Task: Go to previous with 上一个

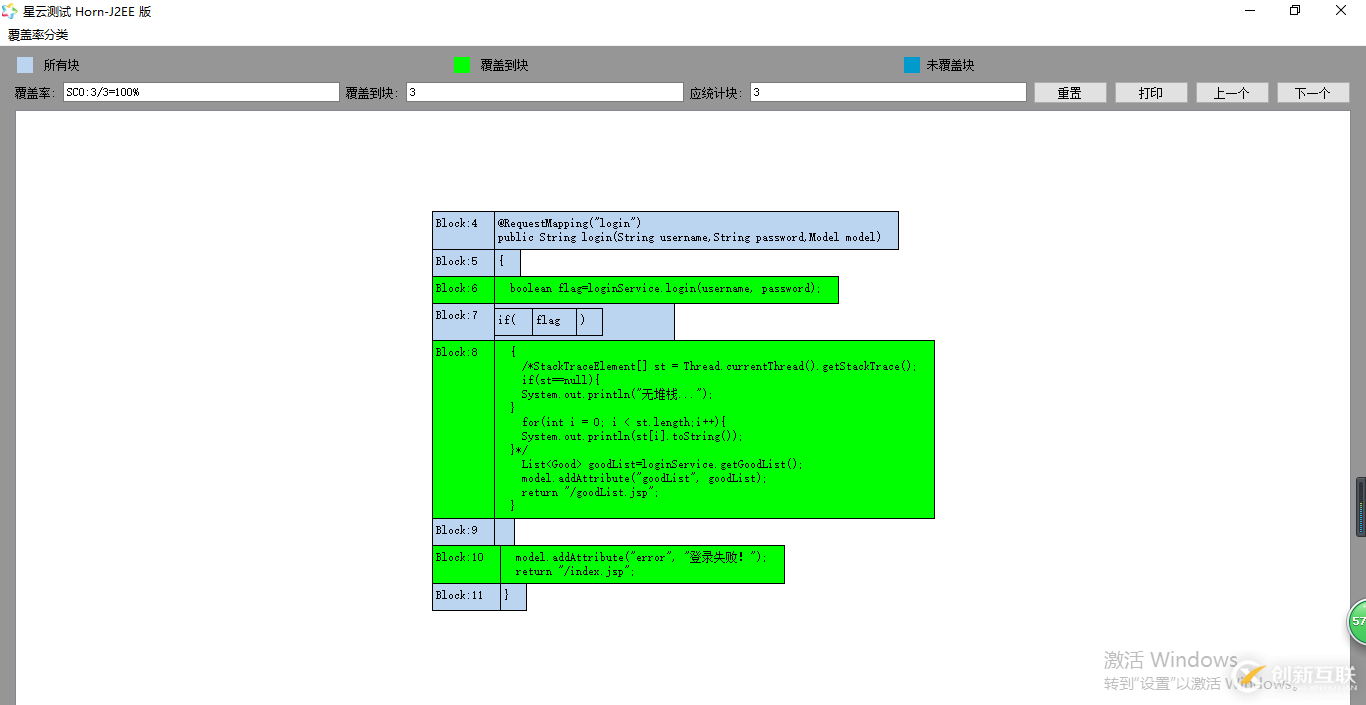Action: coord(1232,93)
